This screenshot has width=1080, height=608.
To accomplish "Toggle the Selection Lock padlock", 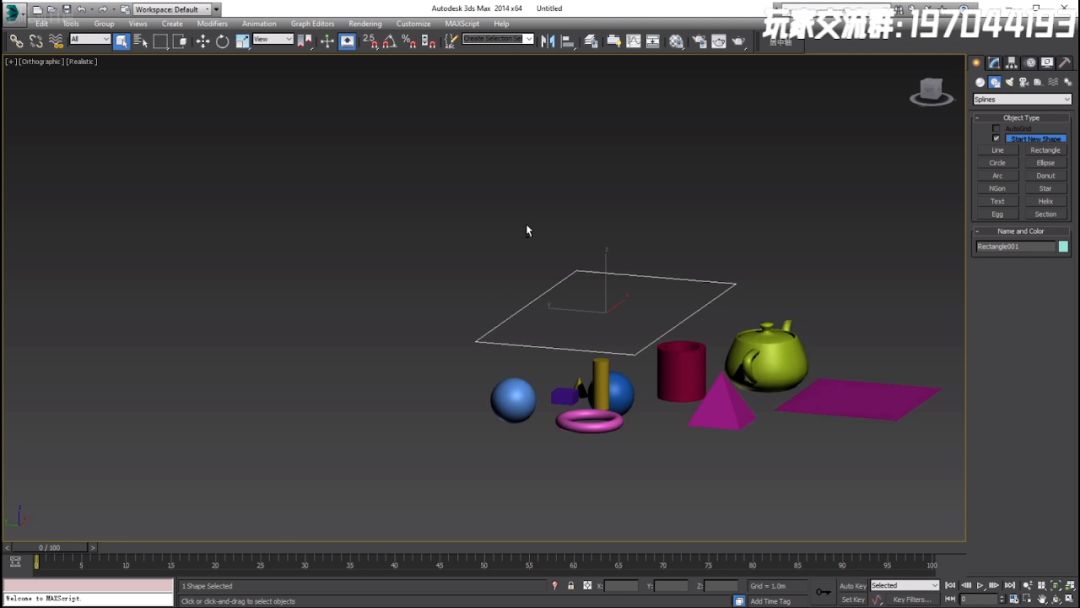I will 571,586.
